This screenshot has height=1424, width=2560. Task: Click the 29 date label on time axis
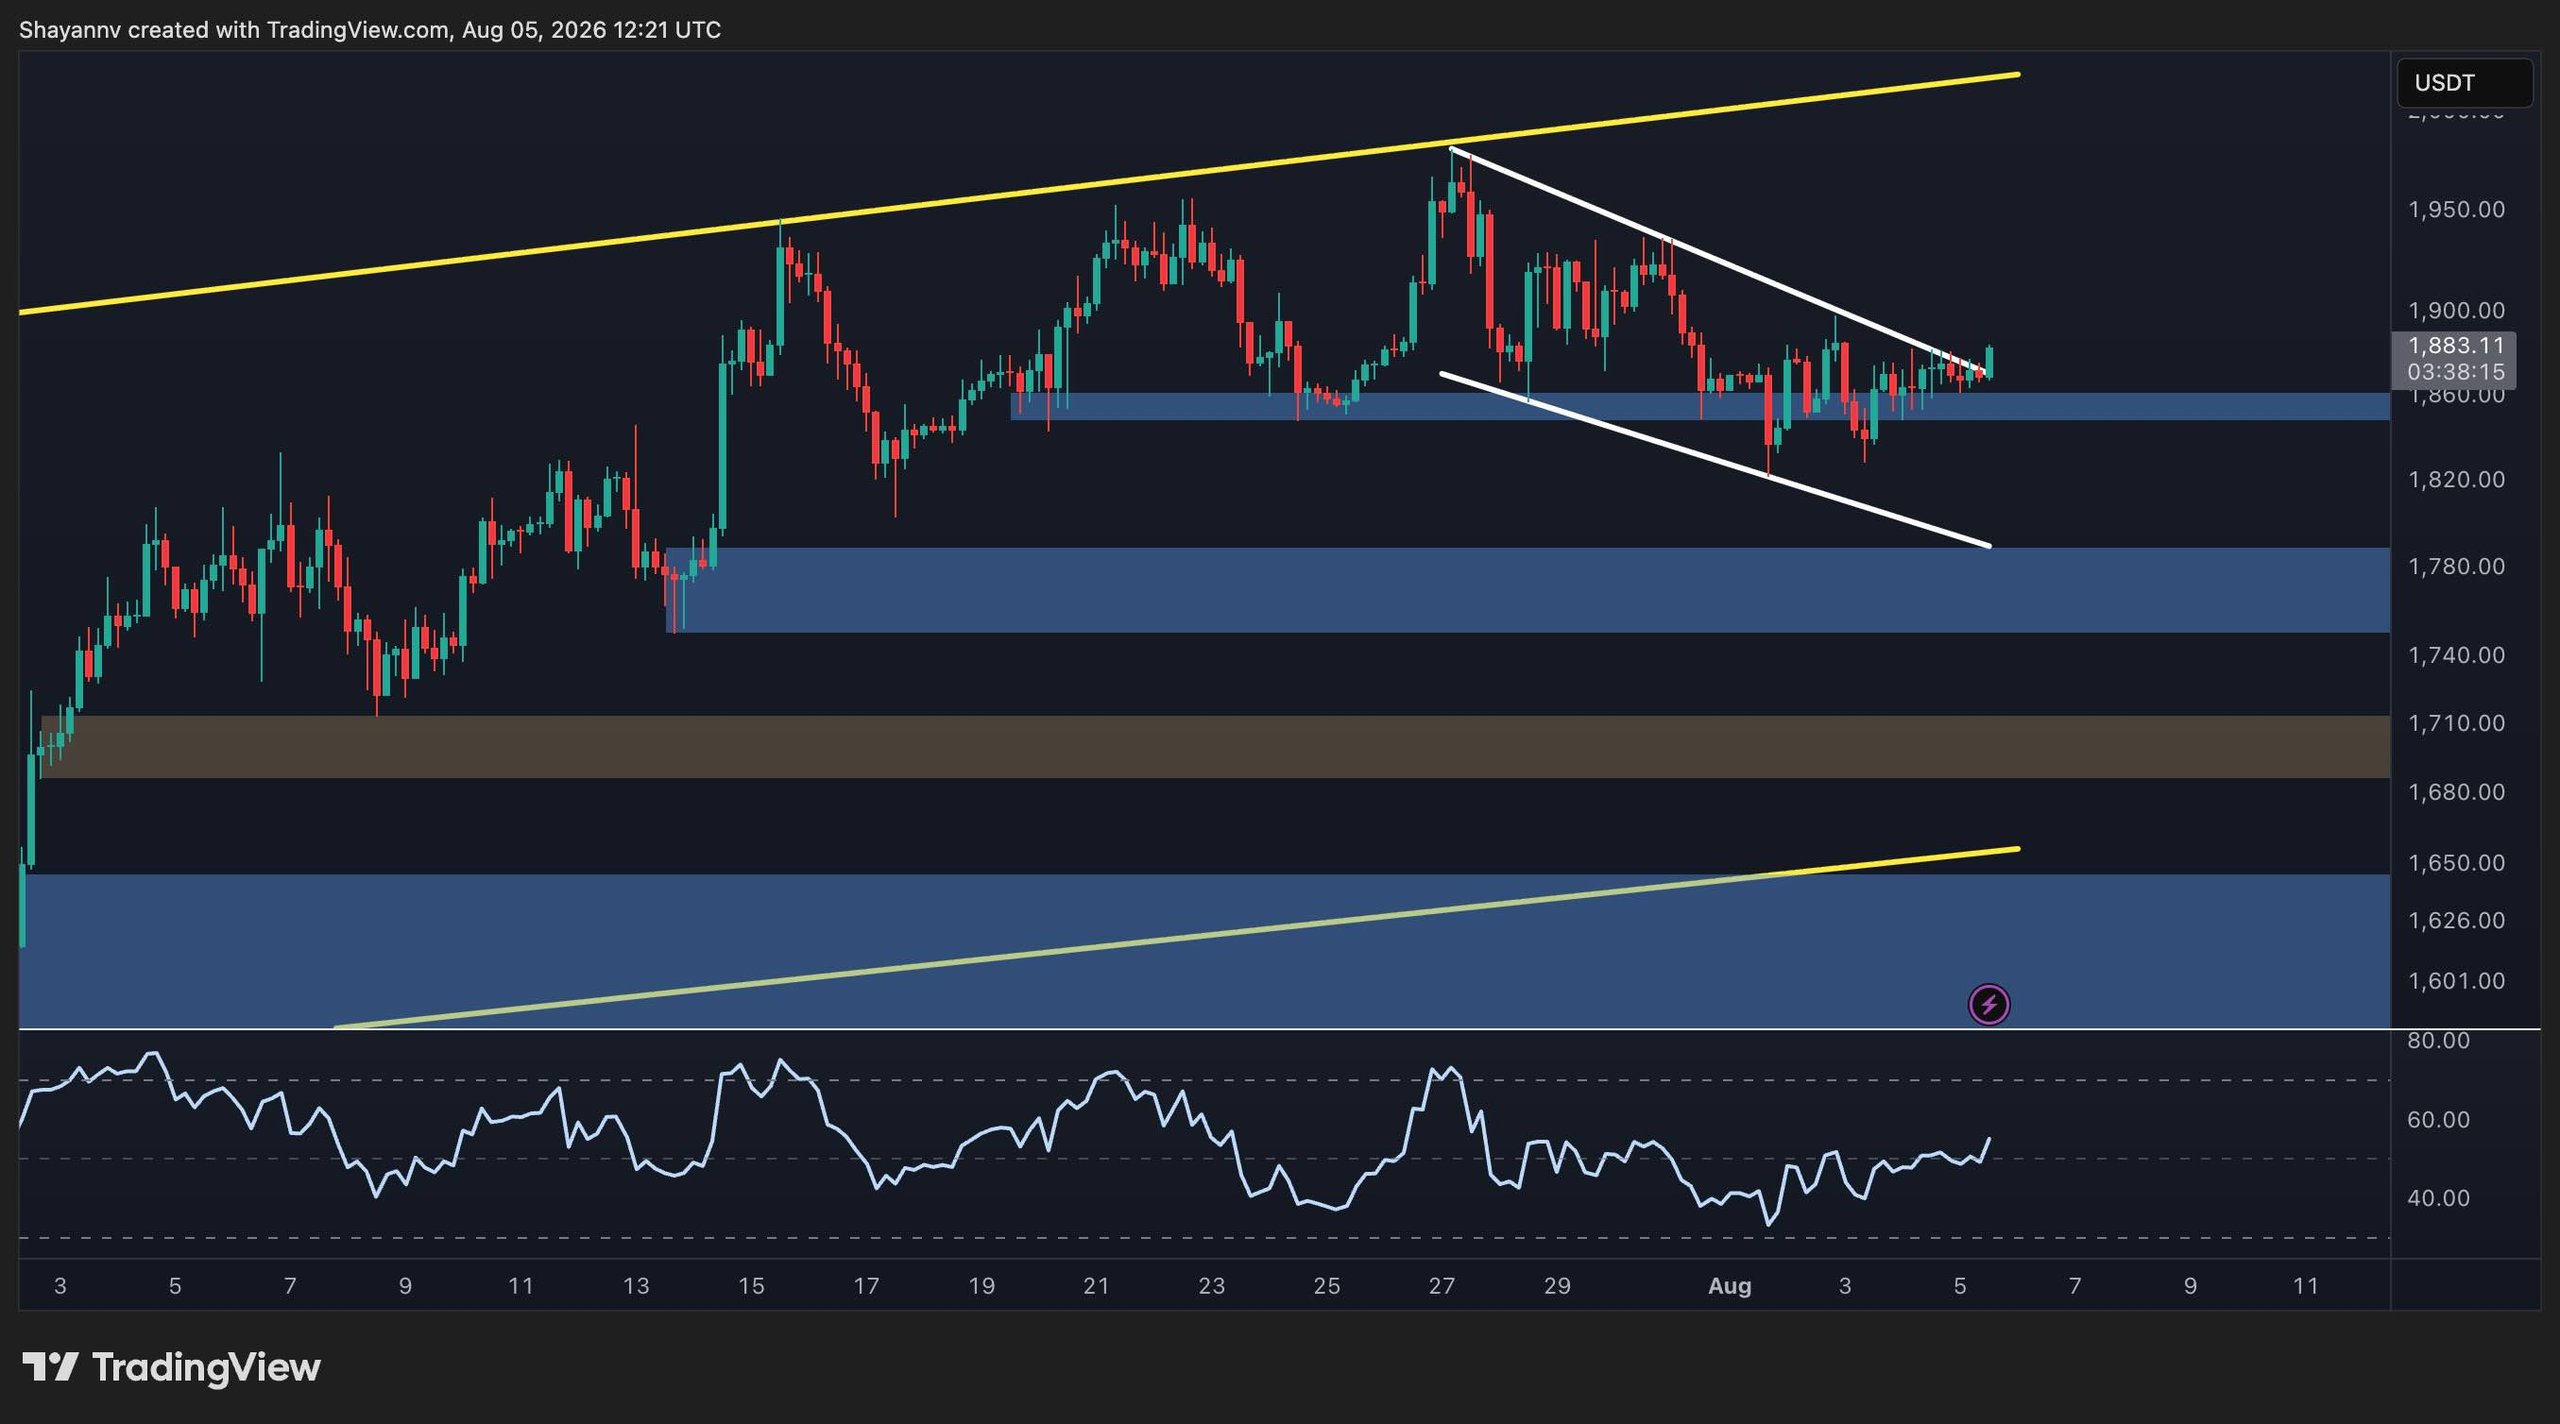(x=1557, y=1286)
